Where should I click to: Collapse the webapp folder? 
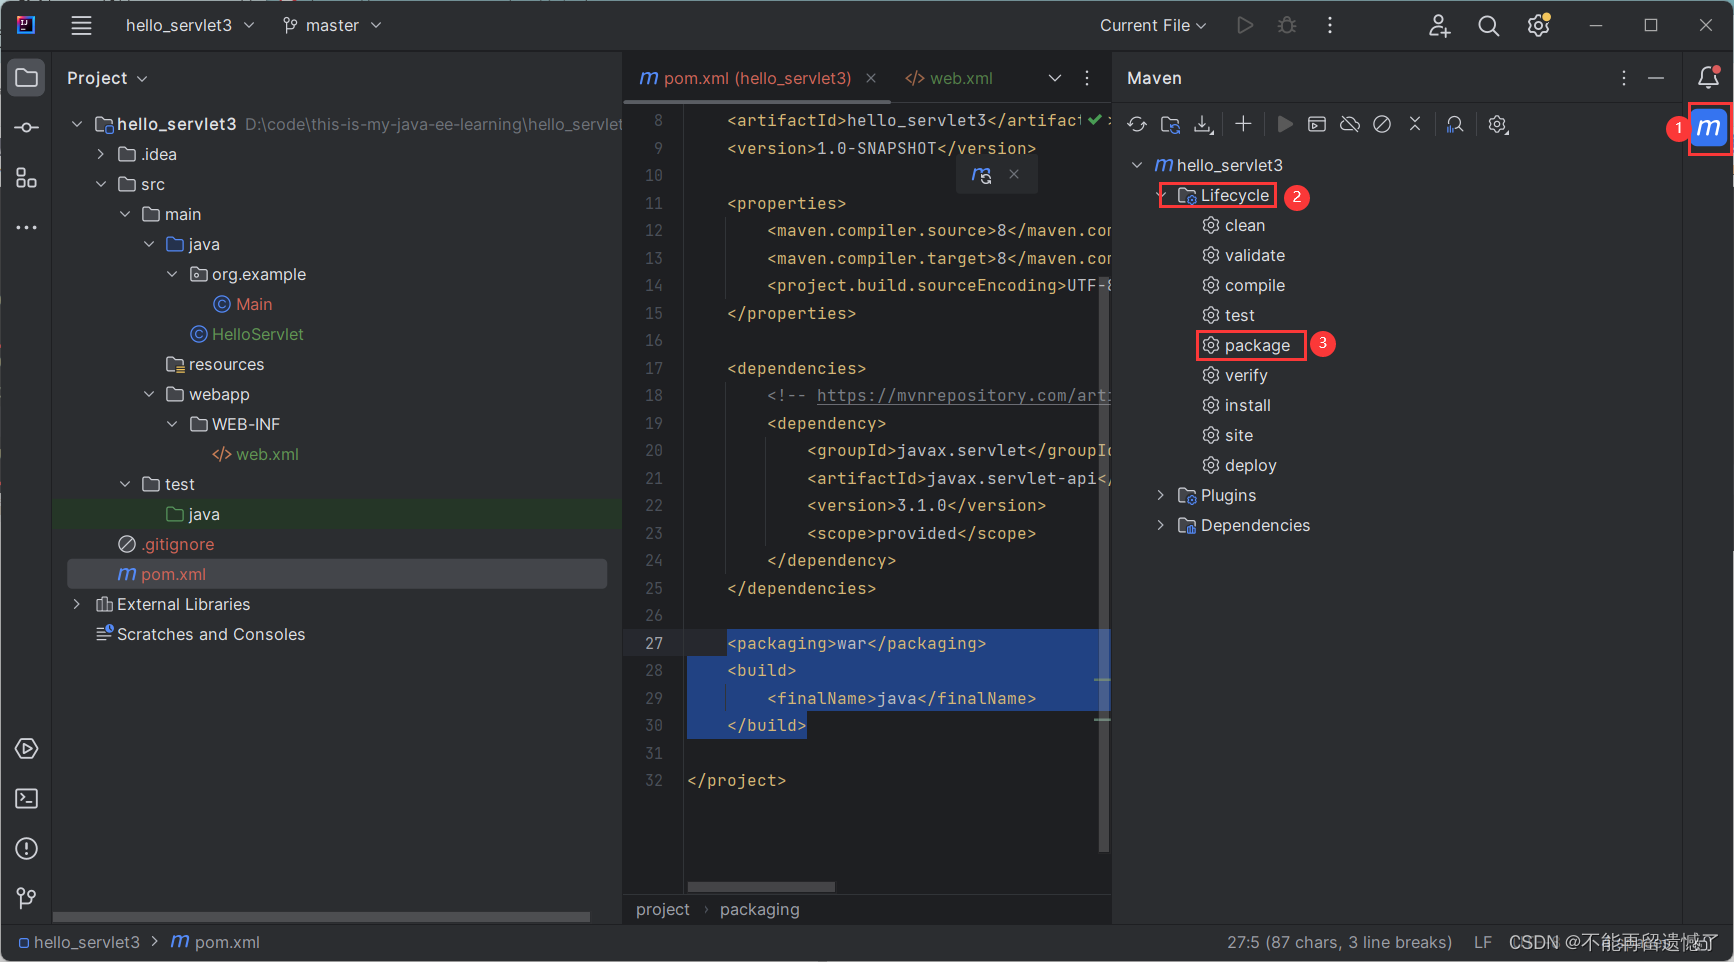[149, 394]
